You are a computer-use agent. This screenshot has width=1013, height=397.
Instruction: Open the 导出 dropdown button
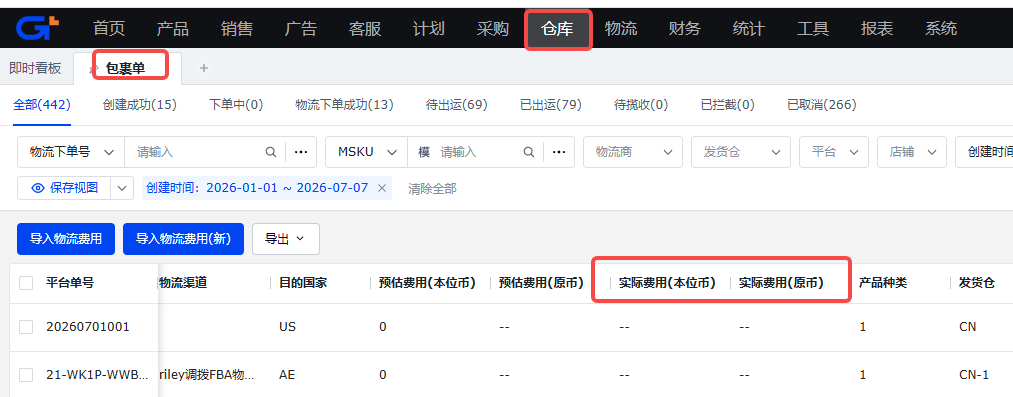pos(286,239)
